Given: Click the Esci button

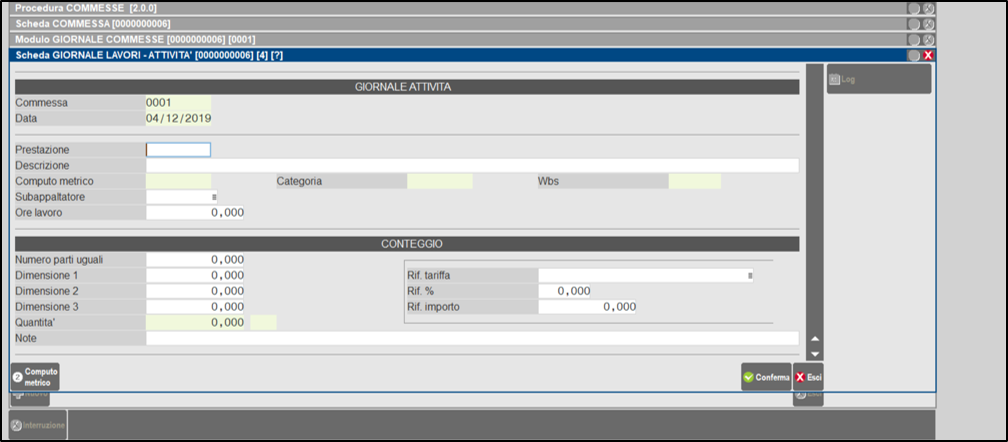Looking at the screenshot, I should (x=808, y=377).
